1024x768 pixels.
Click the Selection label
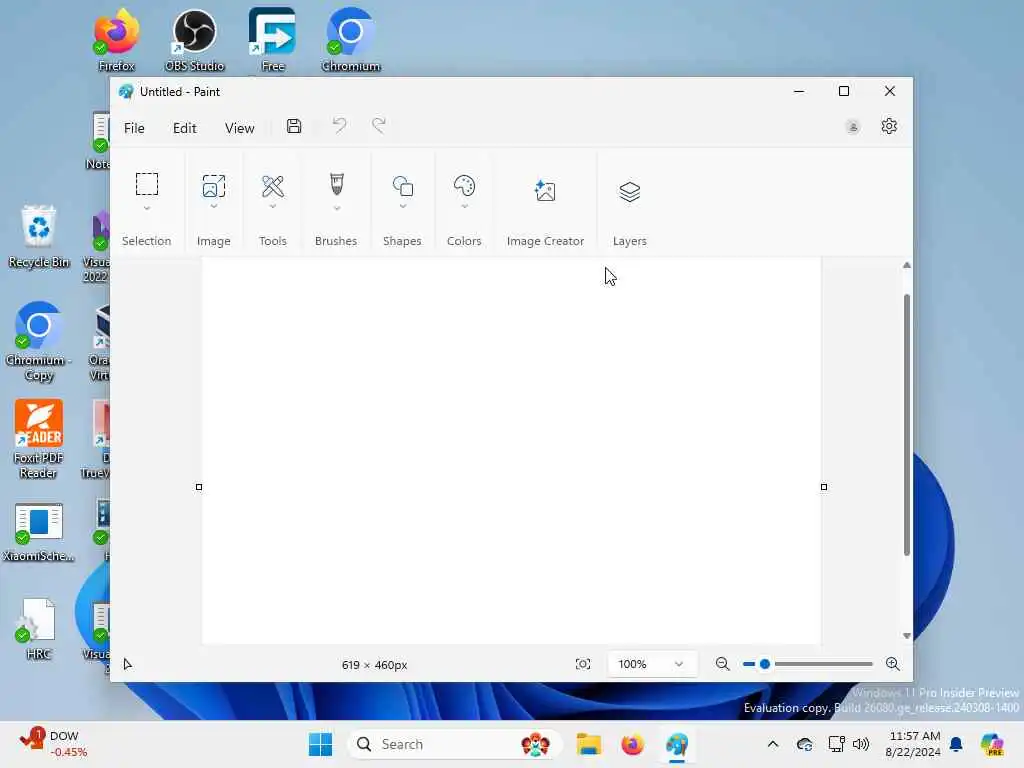click(x=146, y=241)
